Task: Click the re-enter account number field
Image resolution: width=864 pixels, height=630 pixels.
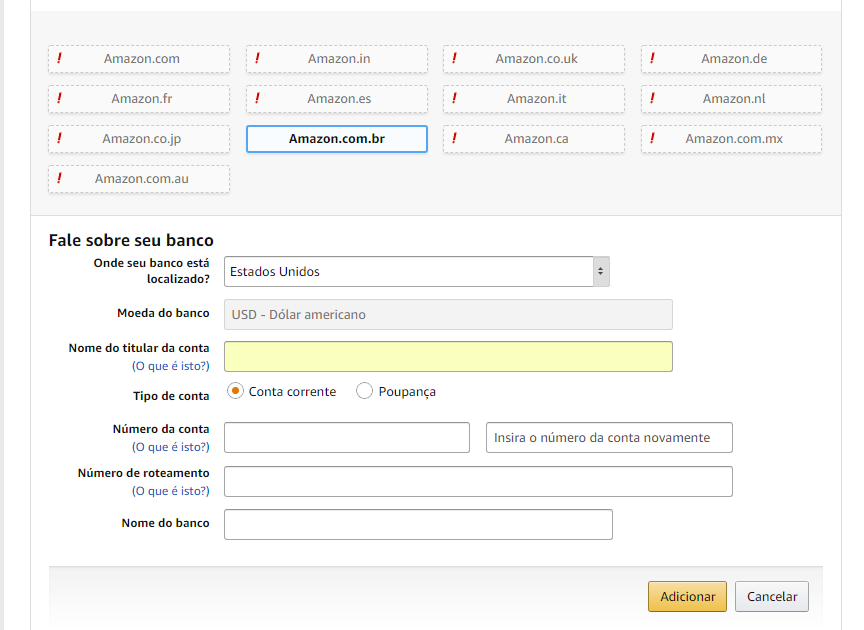Action: pyautogui.click(x=609, y=437)
